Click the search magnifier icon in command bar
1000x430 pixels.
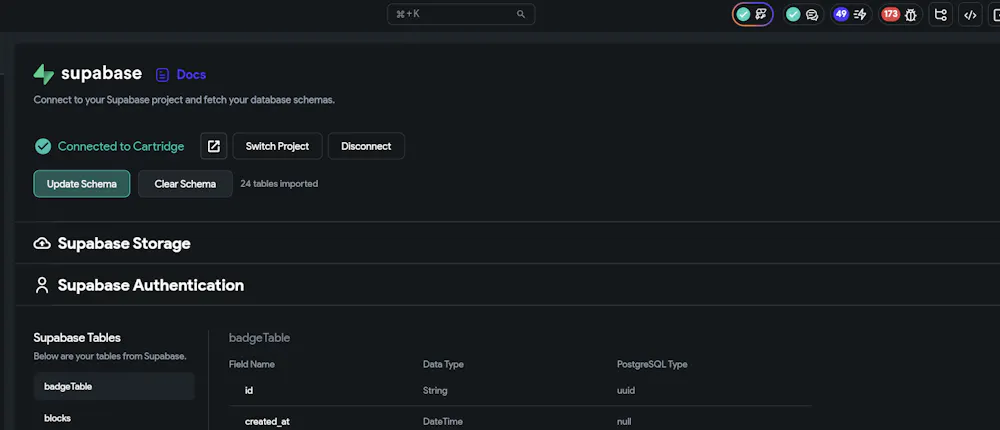[x=521, y=15]
